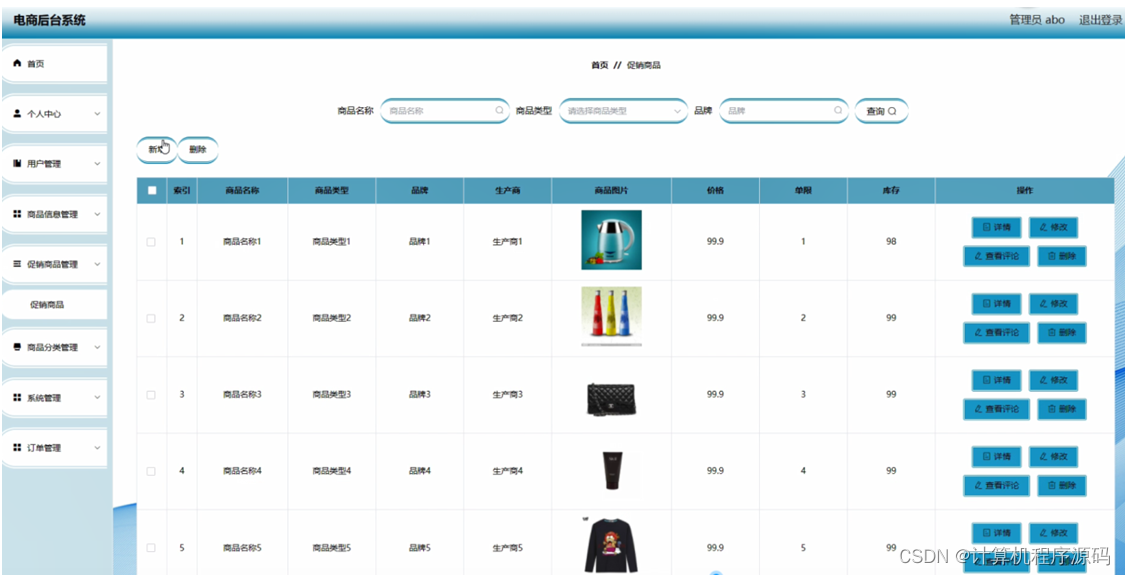
Task: Click the grid icon next to 商品信息管理
Action: tap(18, 214)
